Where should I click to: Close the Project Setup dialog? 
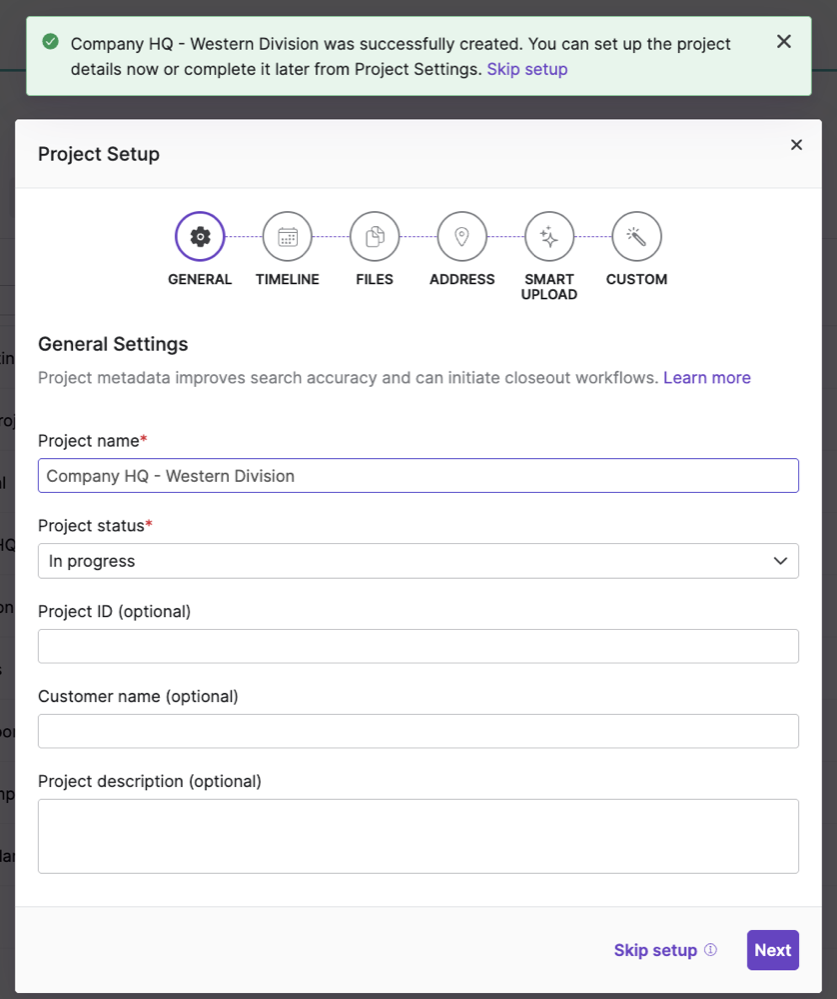[x=796, y=145]
